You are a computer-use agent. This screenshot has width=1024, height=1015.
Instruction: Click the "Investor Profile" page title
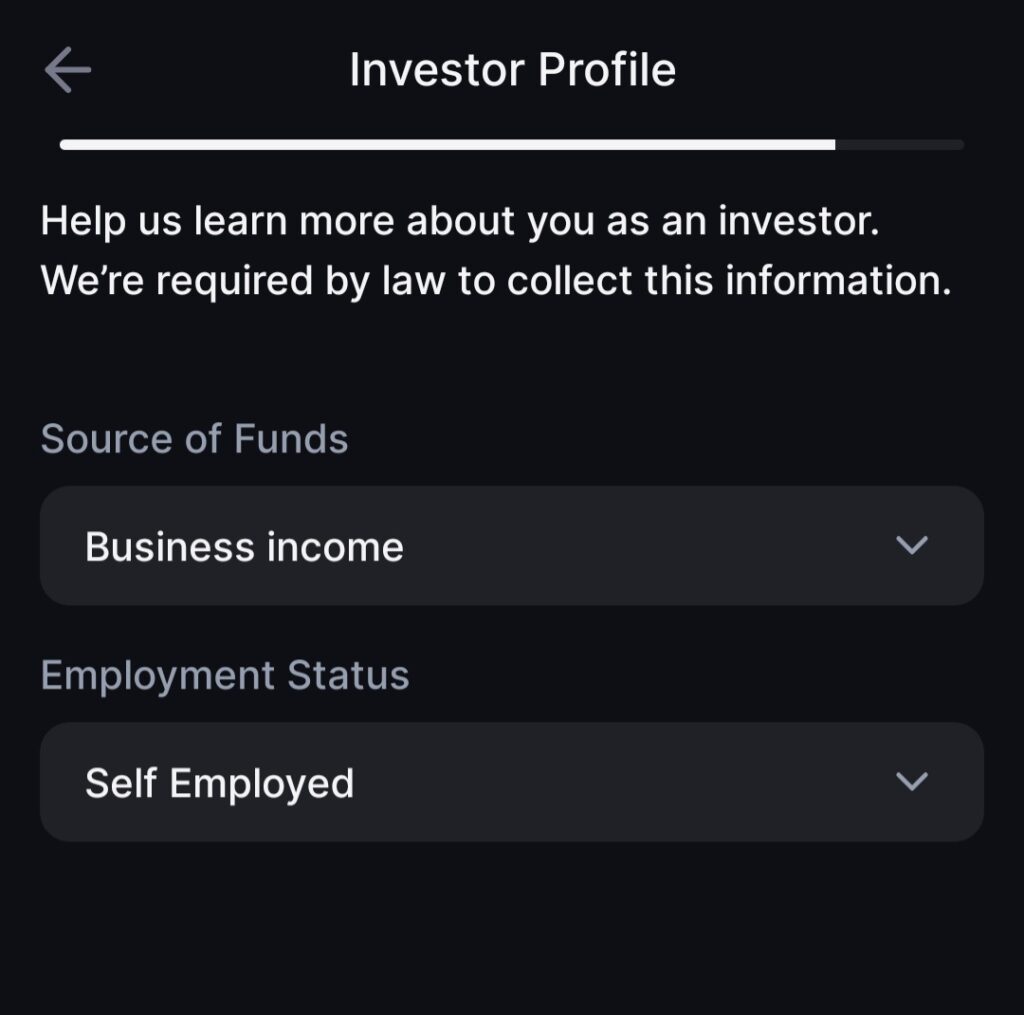(x=512, y=70)
